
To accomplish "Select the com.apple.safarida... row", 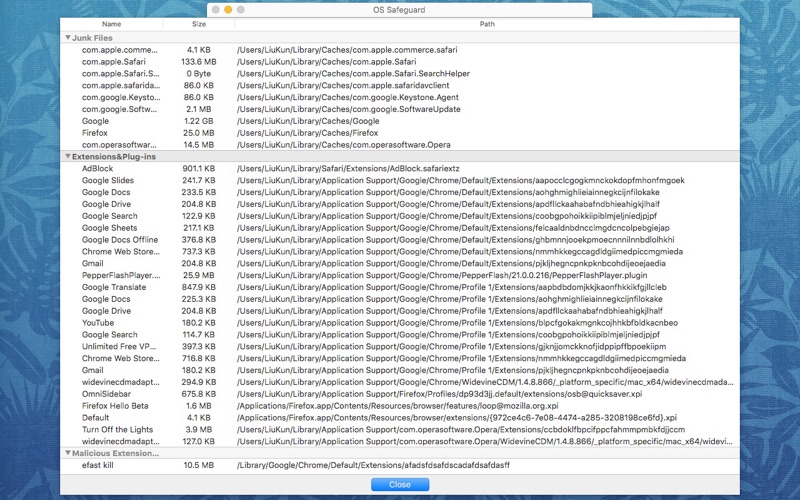I will 399,85.
